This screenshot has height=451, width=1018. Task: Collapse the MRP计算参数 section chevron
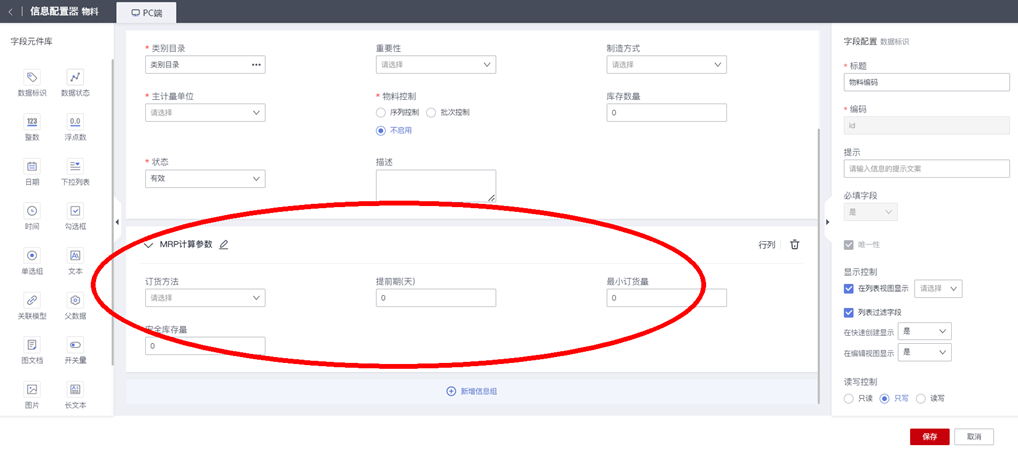[149, 244]
